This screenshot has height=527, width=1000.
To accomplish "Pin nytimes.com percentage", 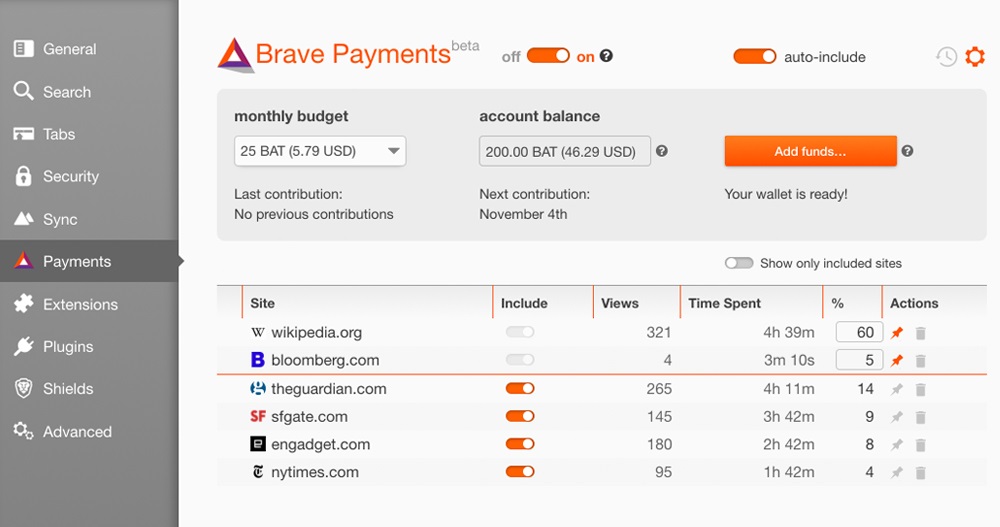I will pyautogui.click(x=897, y=473).
